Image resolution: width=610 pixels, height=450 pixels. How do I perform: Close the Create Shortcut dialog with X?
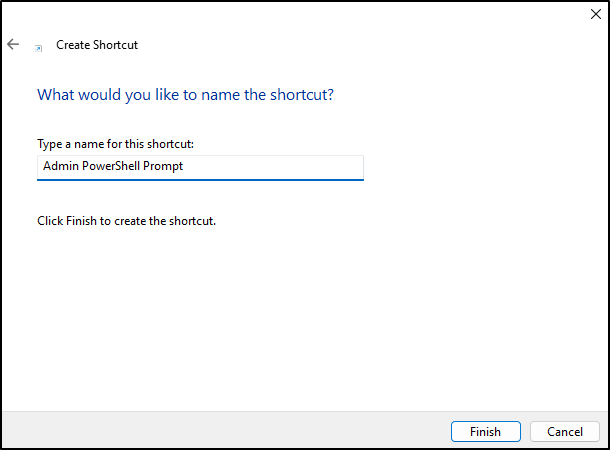595,14
